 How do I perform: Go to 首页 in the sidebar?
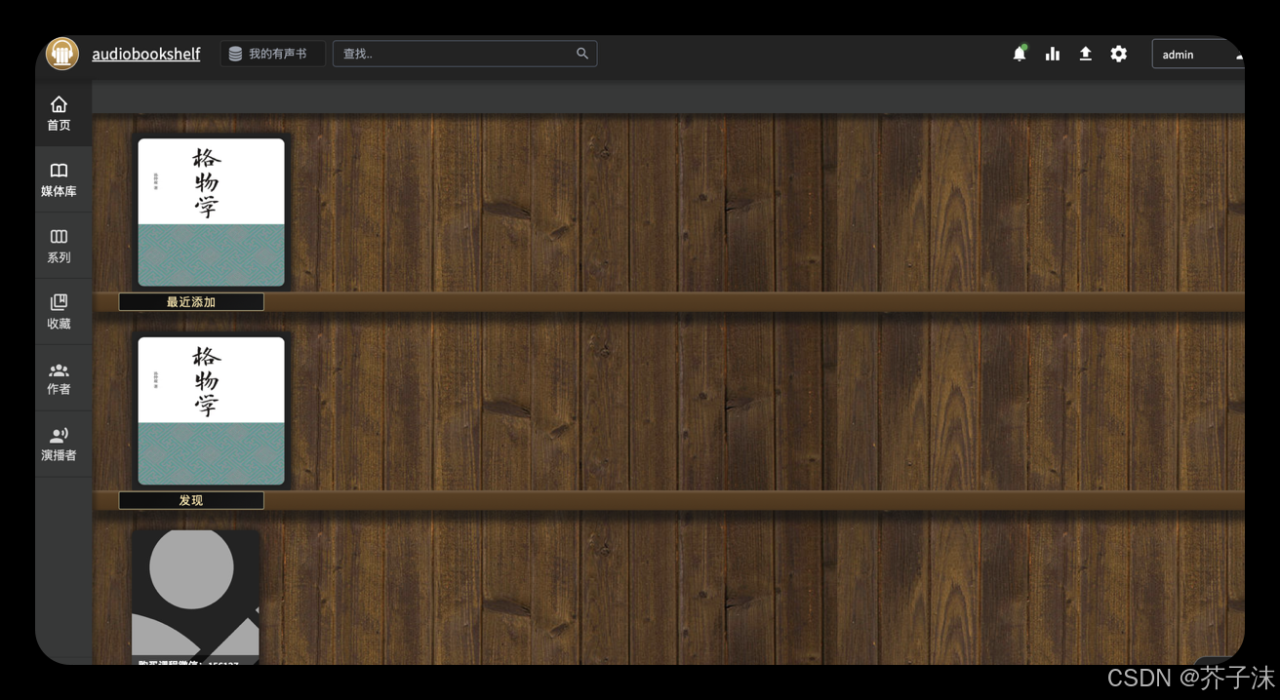click(x=59, y=113)
